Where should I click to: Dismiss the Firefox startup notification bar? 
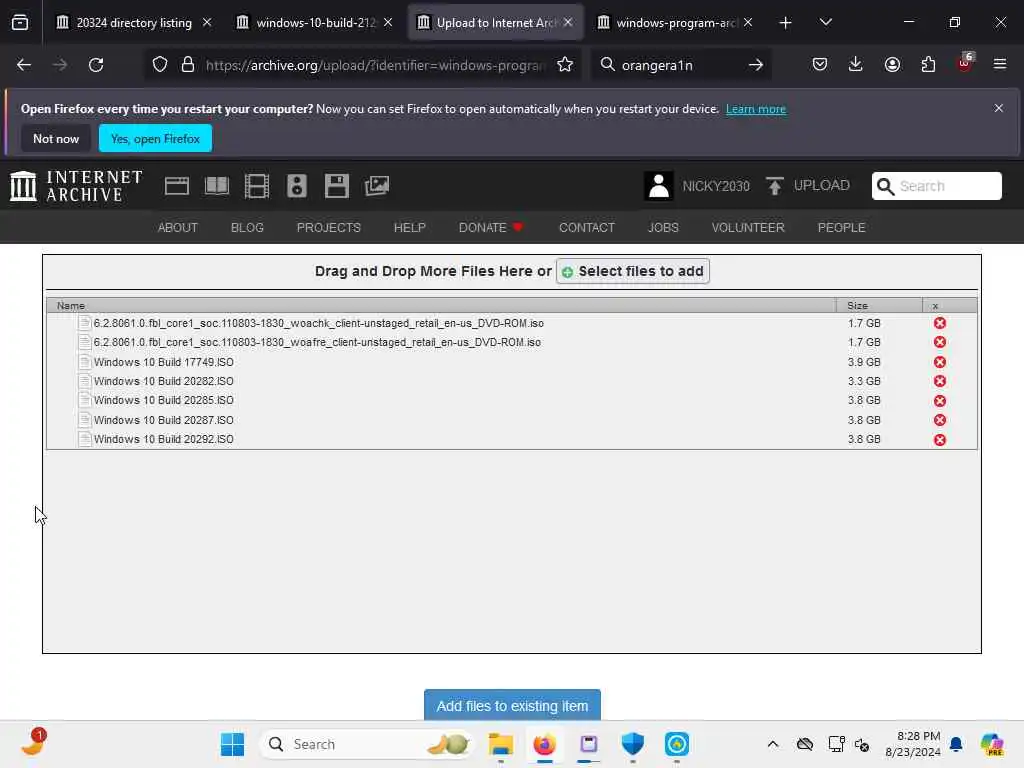(x=999, y=108)
